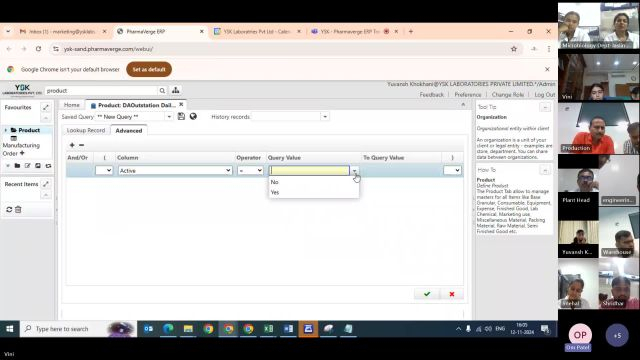This screenshot has height=360, width=640.
Task: Click the folder icon in the Favourites toolbar
Action: (17, 166)
